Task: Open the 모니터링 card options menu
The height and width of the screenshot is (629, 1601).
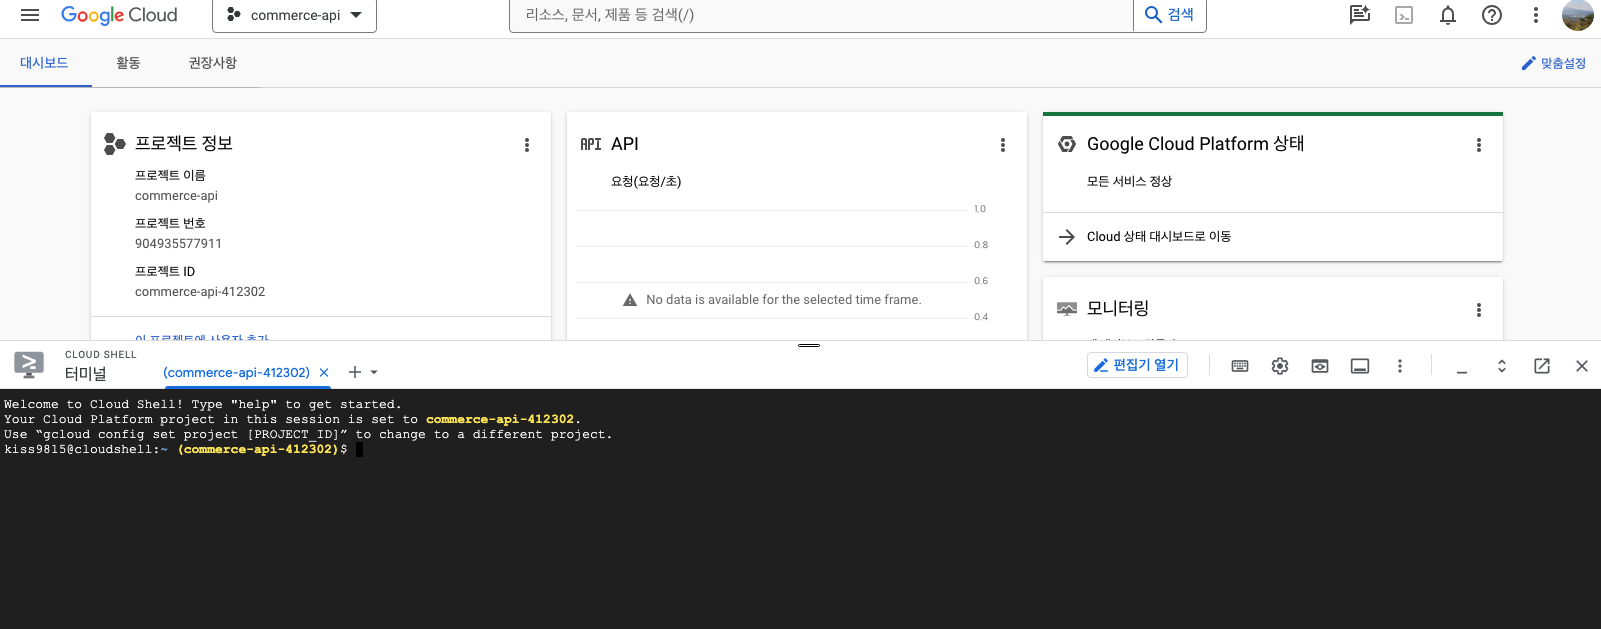Action: (x=1479, y=310)
